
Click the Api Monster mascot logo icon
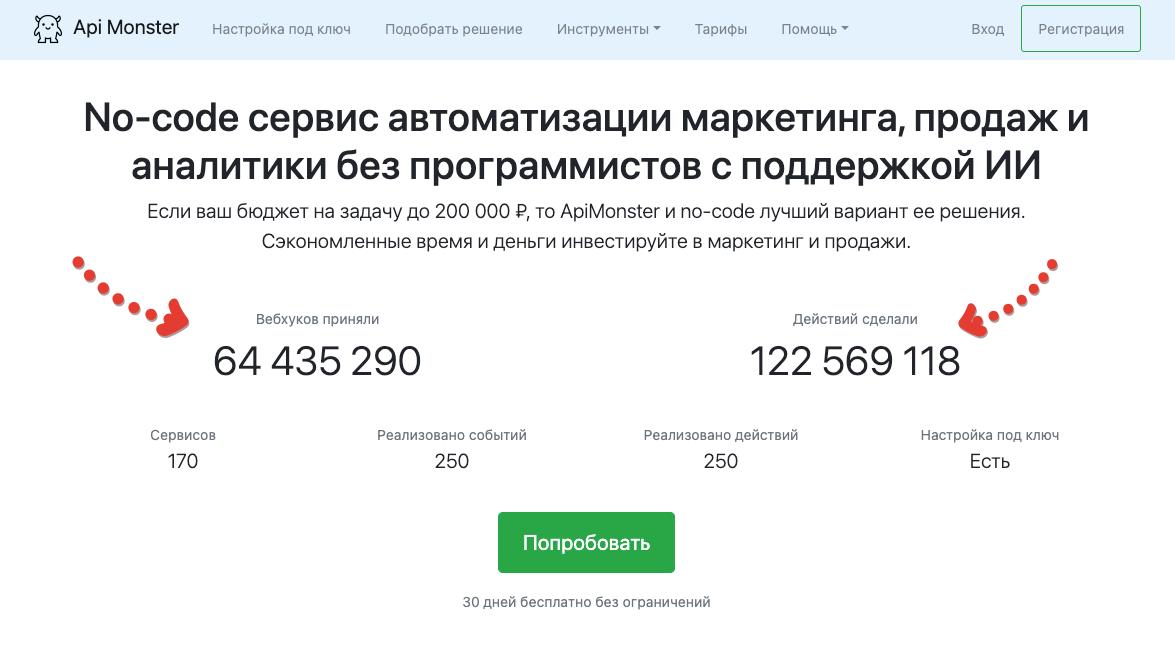(48, 28)
